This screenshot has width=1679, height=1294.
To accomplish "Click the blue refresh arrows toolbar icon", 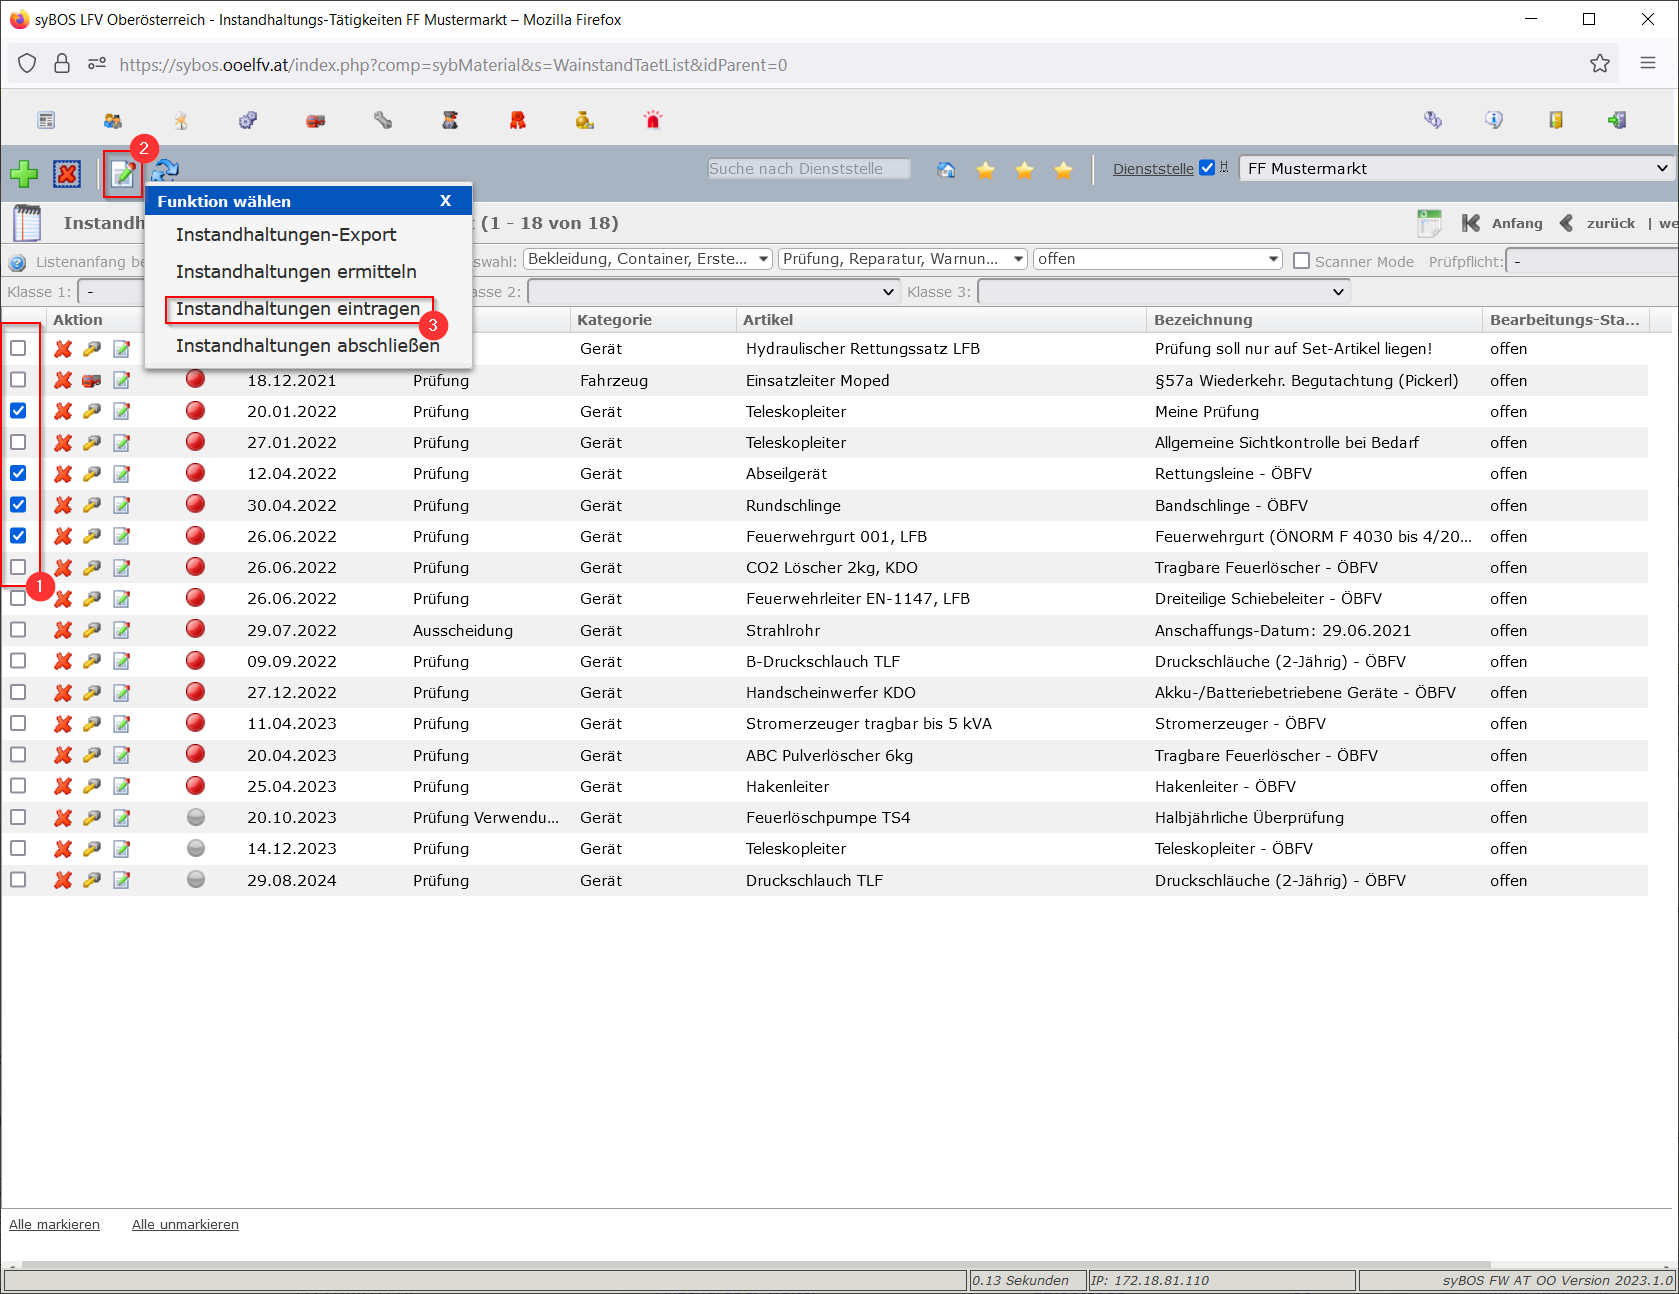I will click(166, 172).
